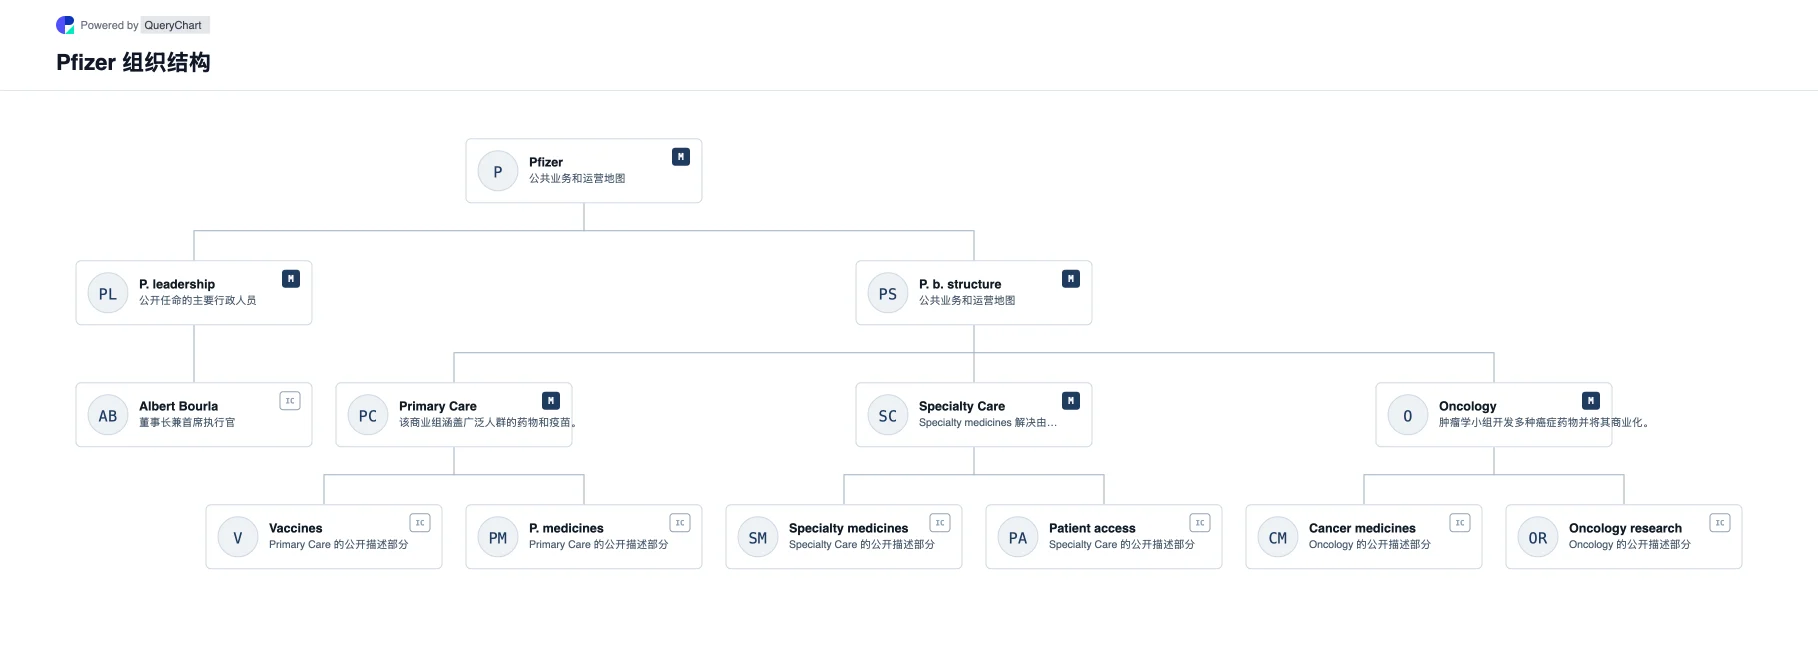This screenshot has height=658, width=1818.
Task: Click the V avatar on Vaccines card
Action: tap(238, 537)
